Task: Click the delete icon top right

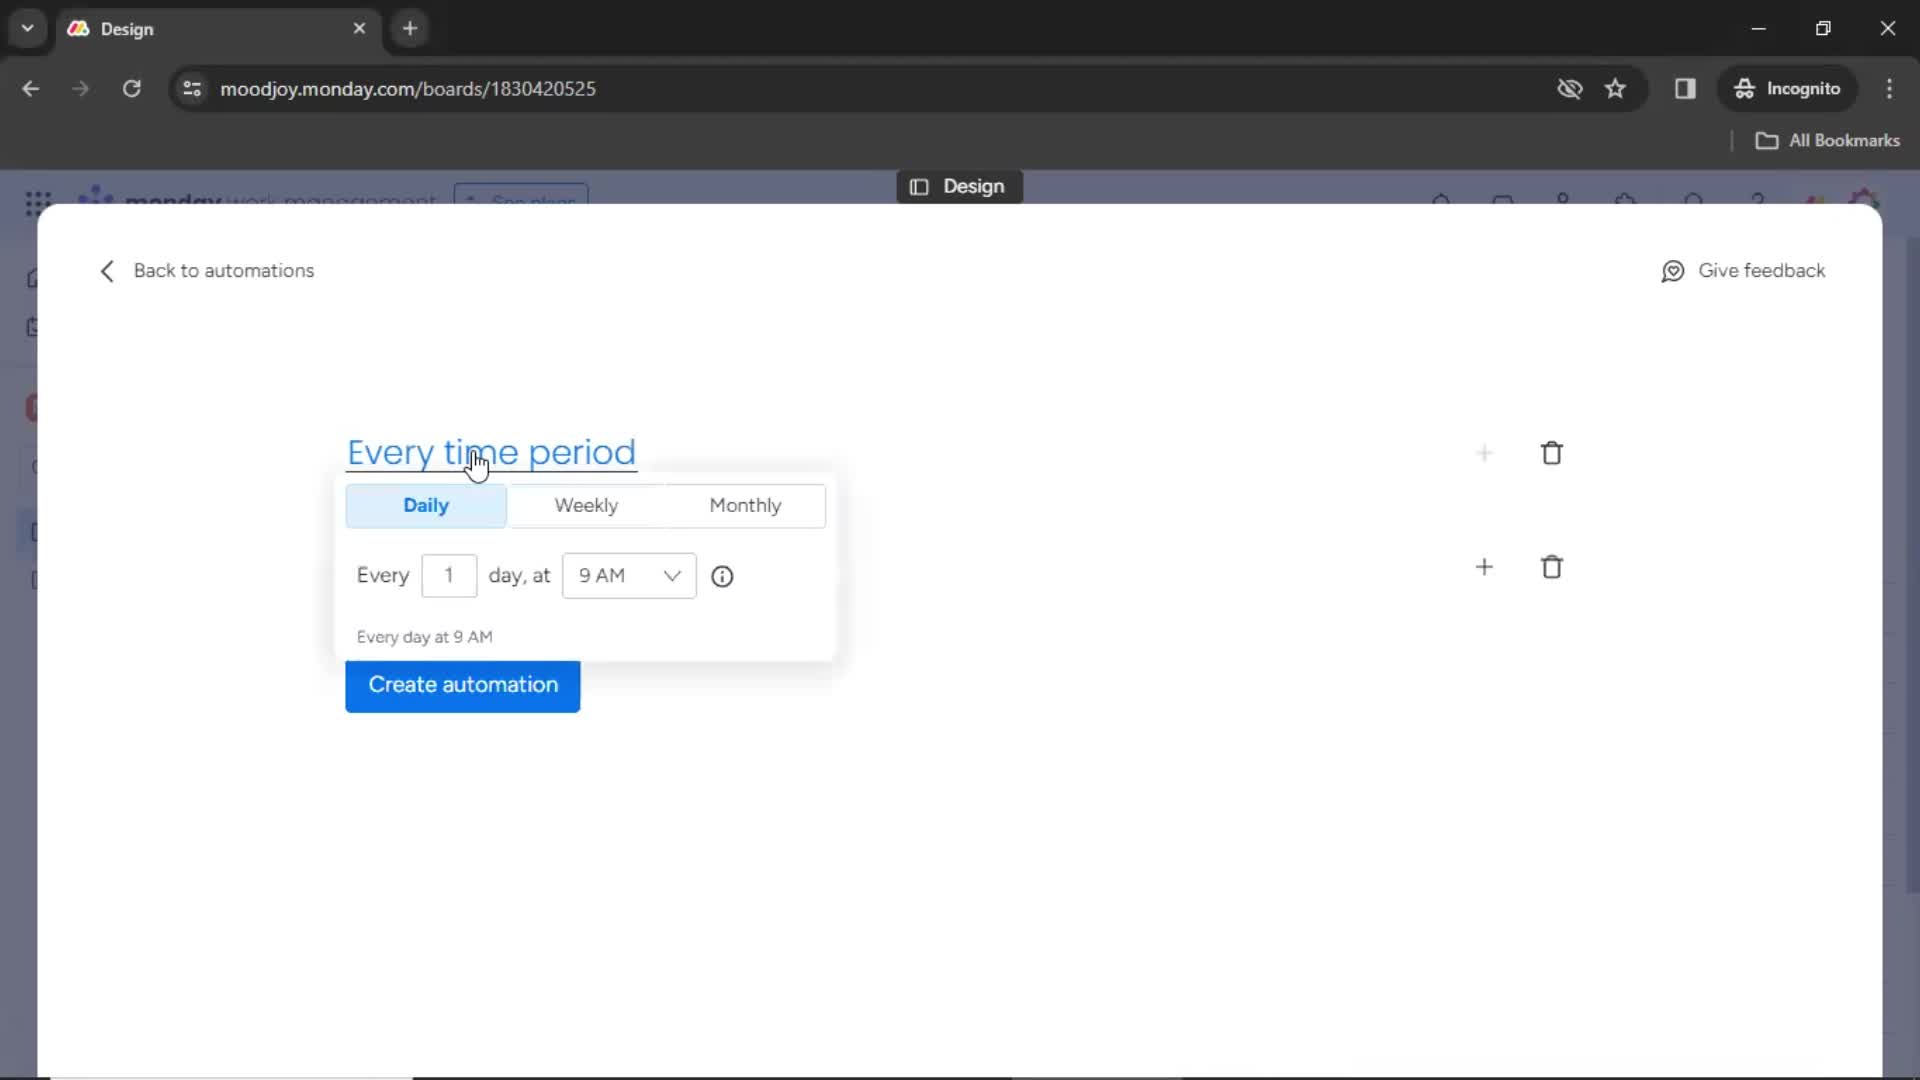Action: [1552, 452]
